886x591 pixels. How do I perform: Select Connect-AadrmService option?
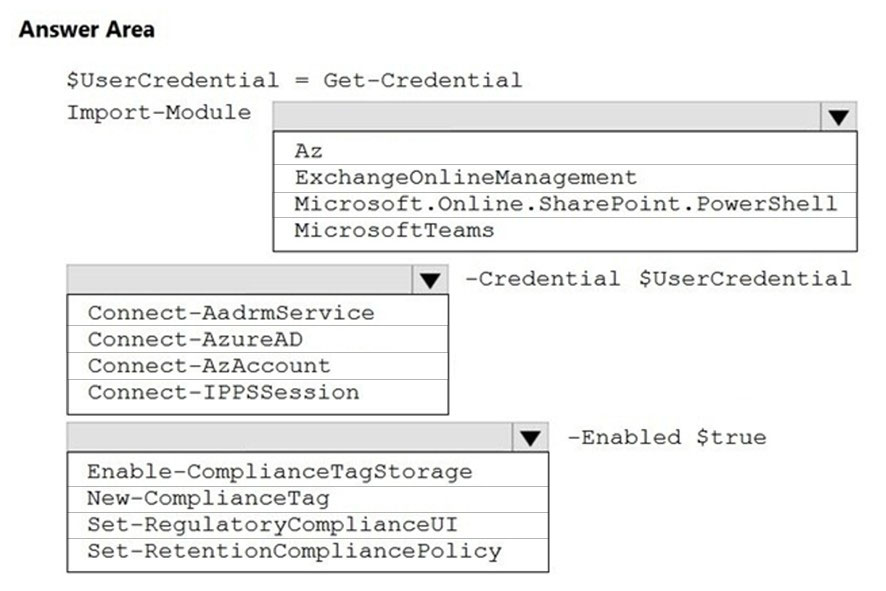point(258,312)
